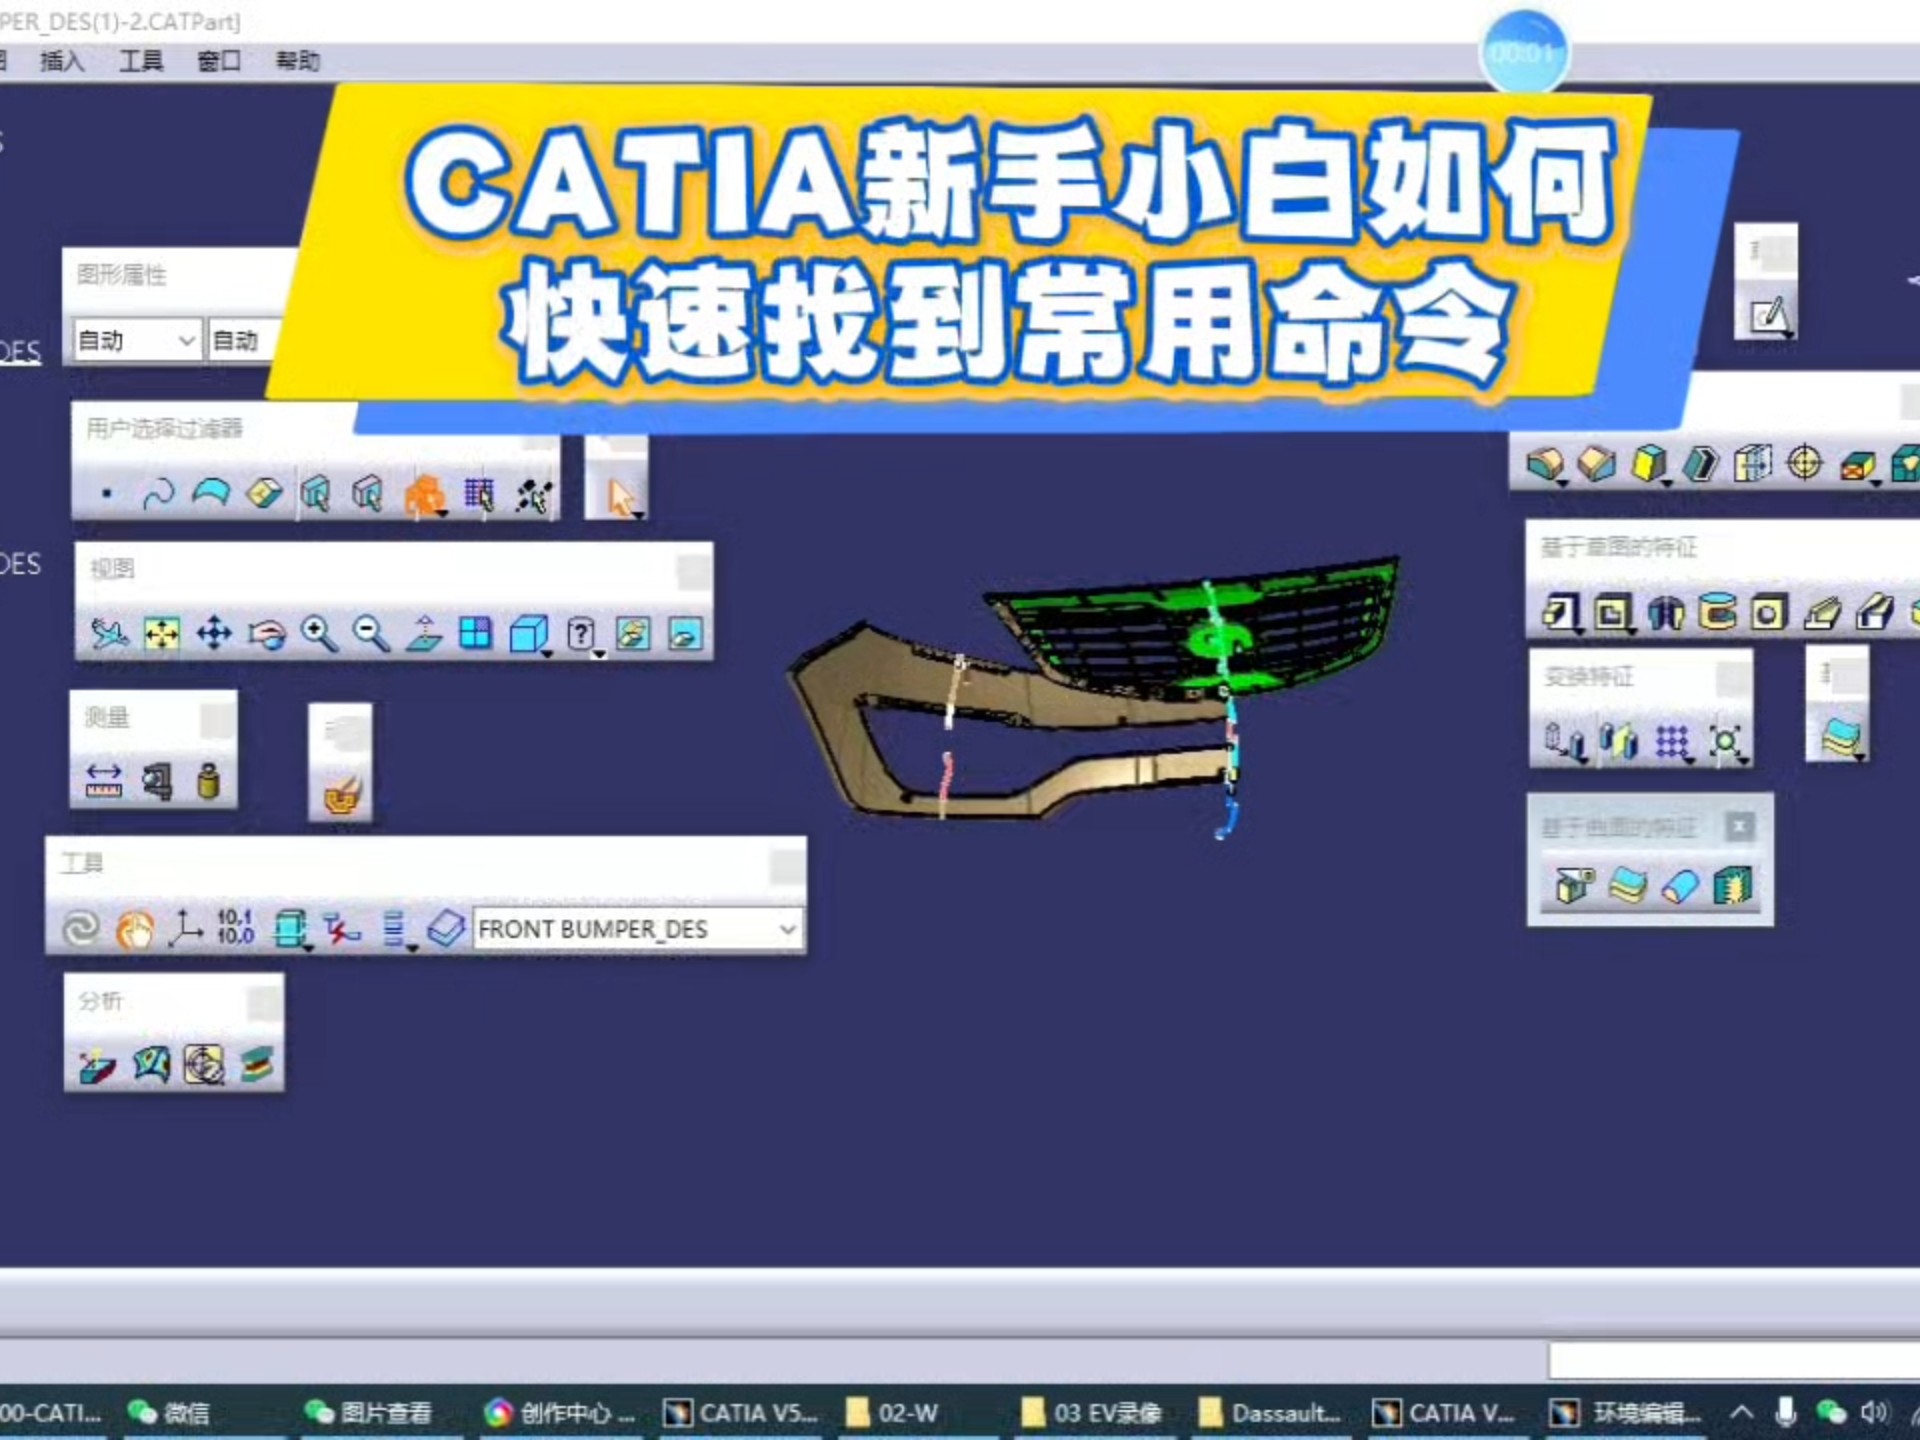Click the Thread/Tap target icon
Viewport: 1920px width, 1440px height.
click(1804, 464)
